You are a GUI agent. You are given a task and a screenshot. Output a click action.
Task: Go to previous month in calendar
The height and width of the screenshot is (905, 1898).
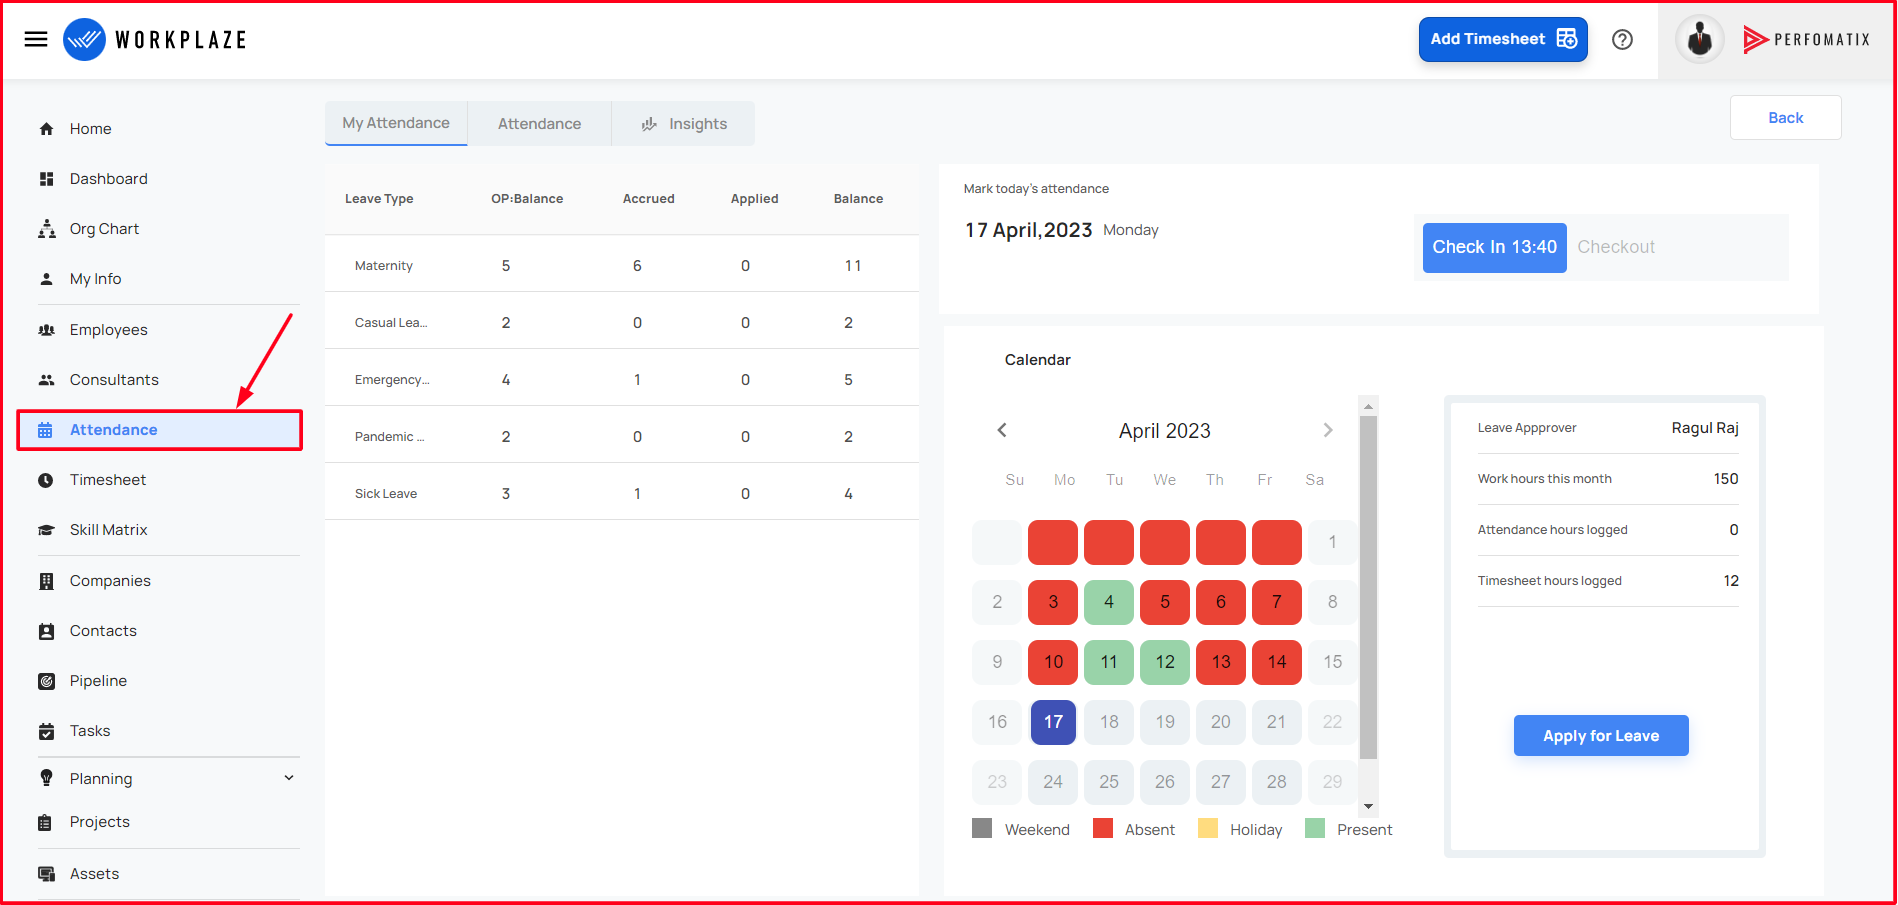click(x=1002, y=430)
